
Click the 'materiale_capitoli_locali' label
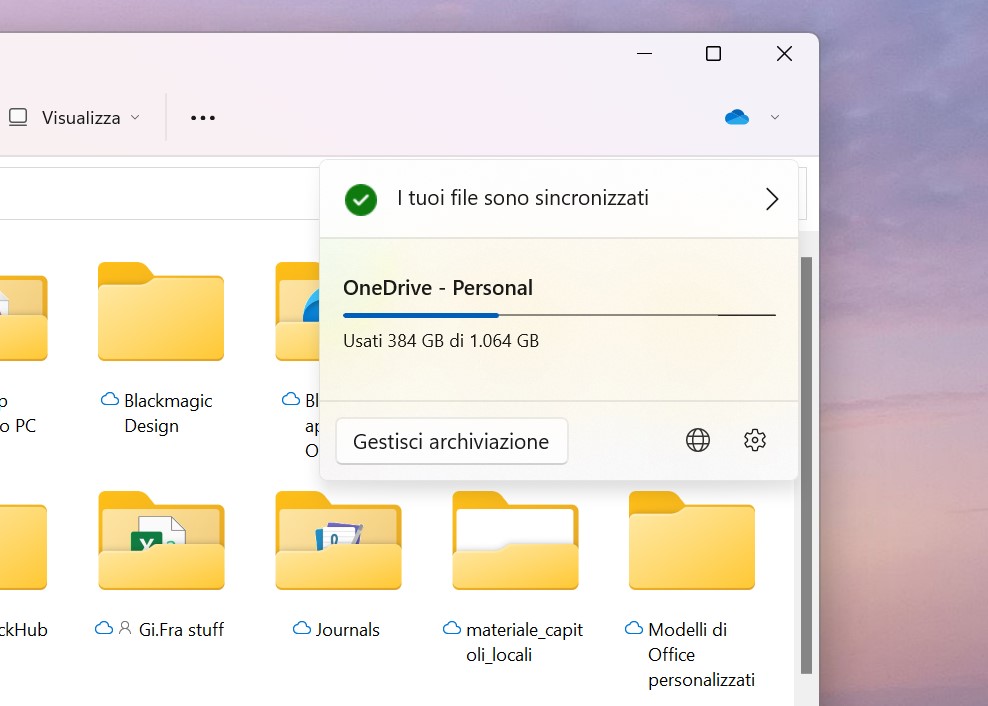[x=524, y=642]
